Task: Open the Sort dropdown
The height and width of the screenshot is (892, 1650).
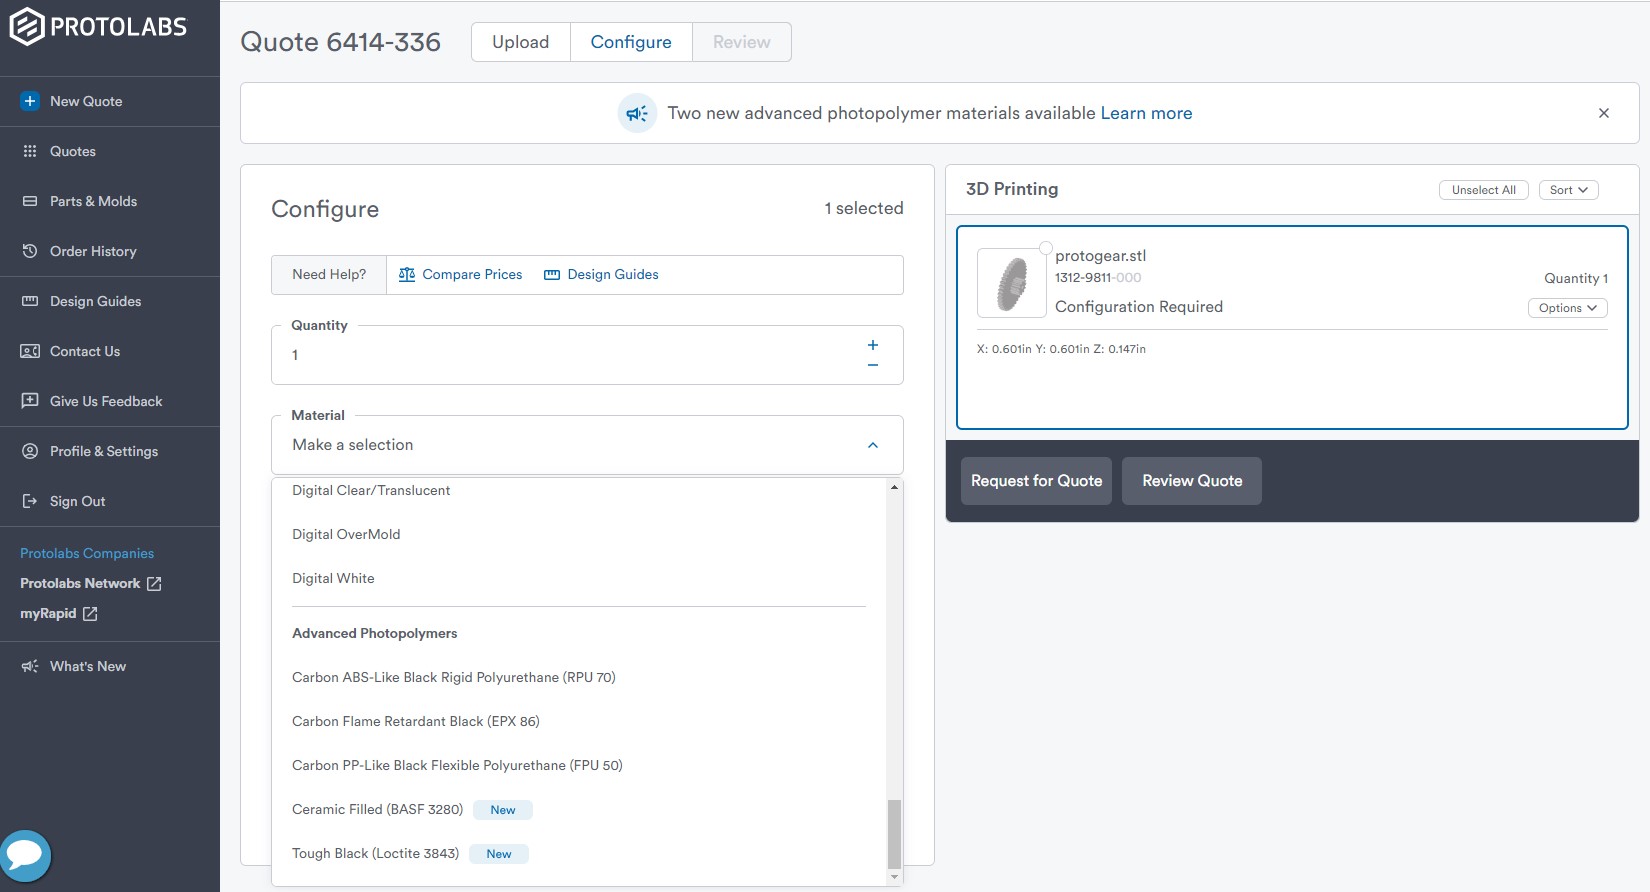Action: click(1568, 190)
